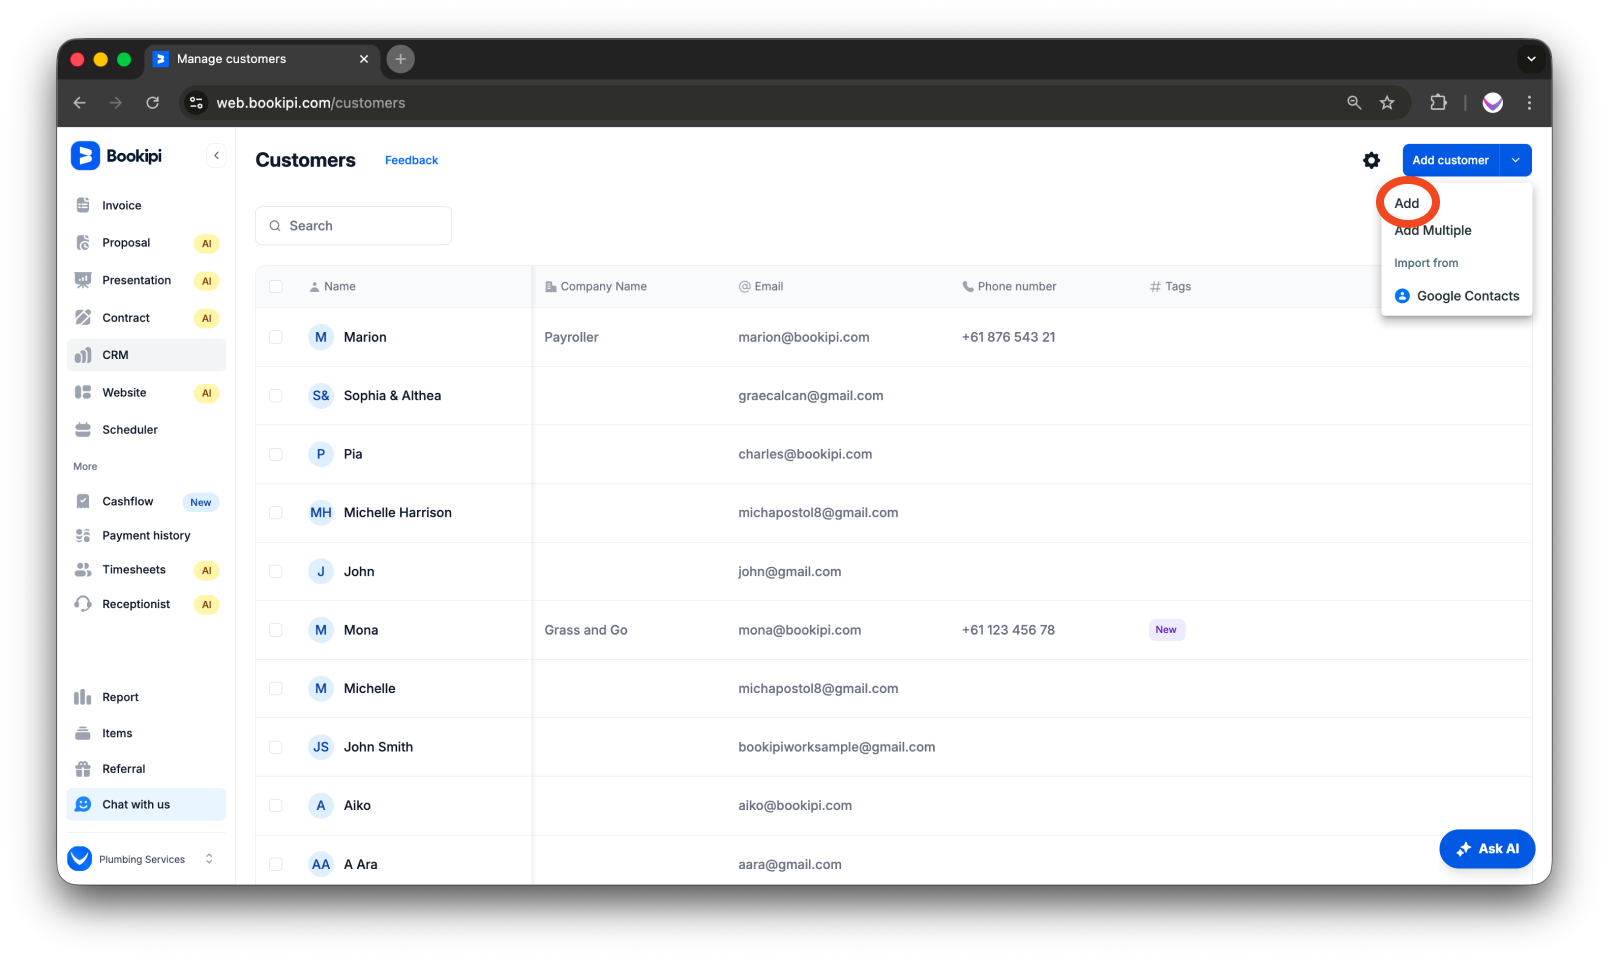The height and width of the screenshot is (960, 1609).
Task: Click into the customer Search field
Action: coord(353,225)
